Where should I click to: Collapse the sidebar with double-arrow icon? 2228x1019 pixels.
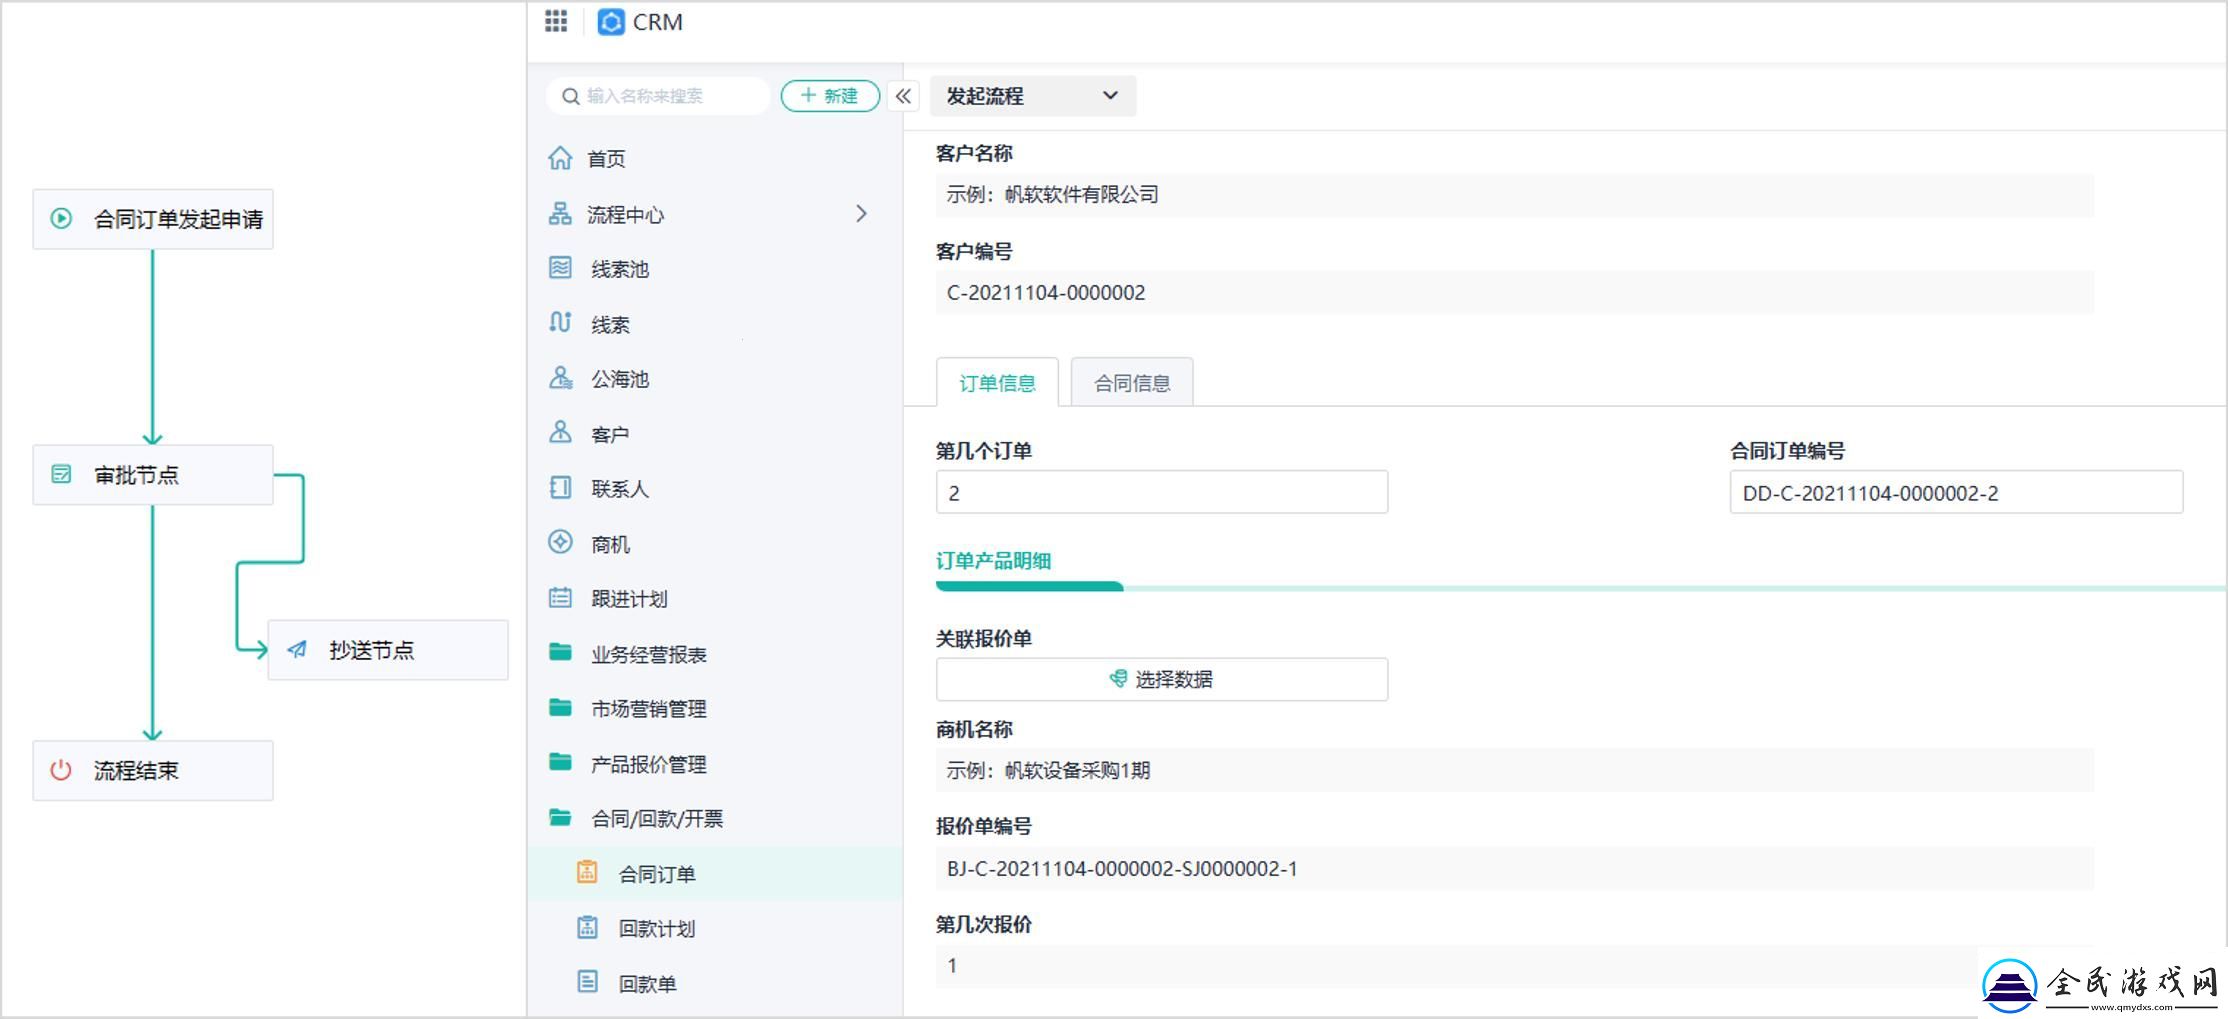point(903,96)
